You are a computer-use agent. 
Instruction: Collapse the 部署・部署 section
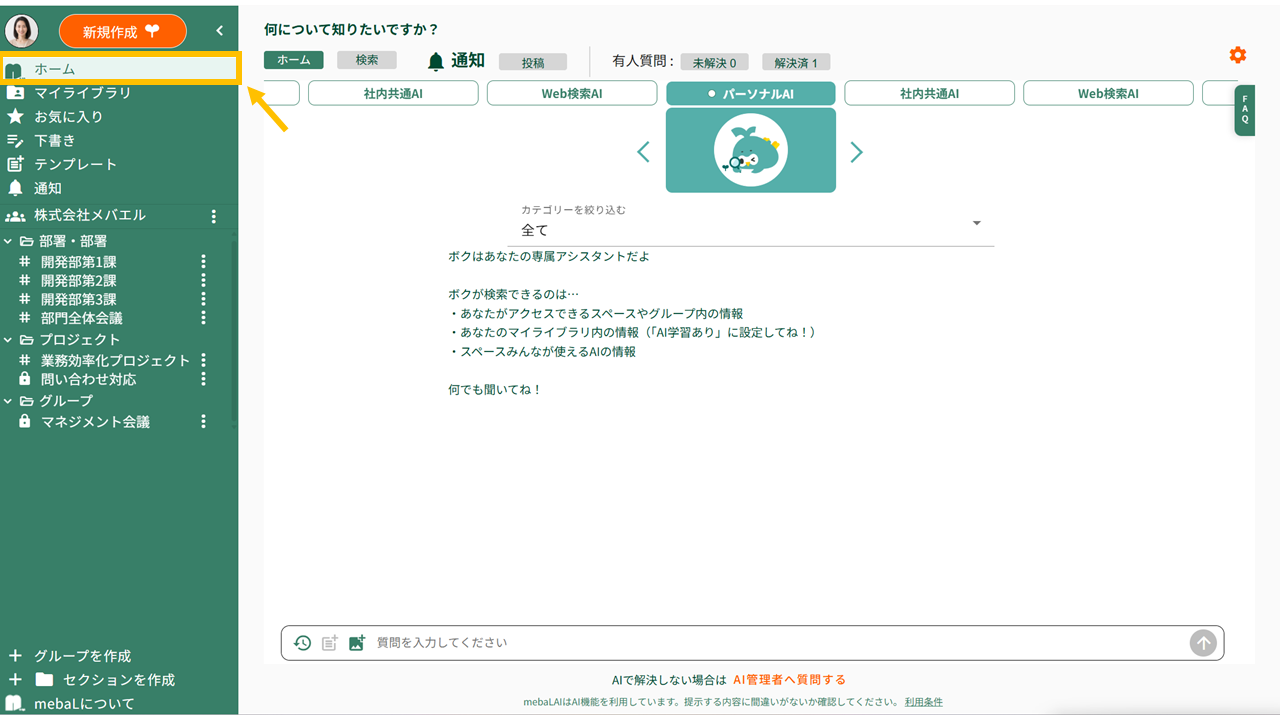tap(8, 241)
